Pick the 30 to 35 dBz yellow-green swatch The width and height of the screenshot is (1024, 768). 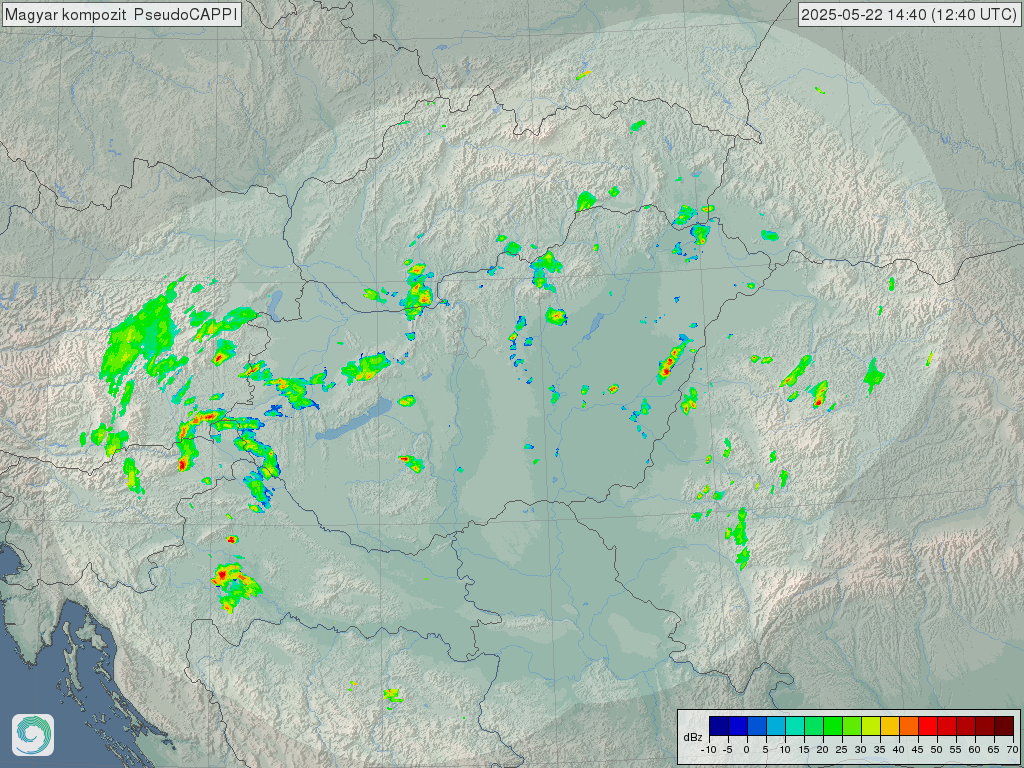871,726
